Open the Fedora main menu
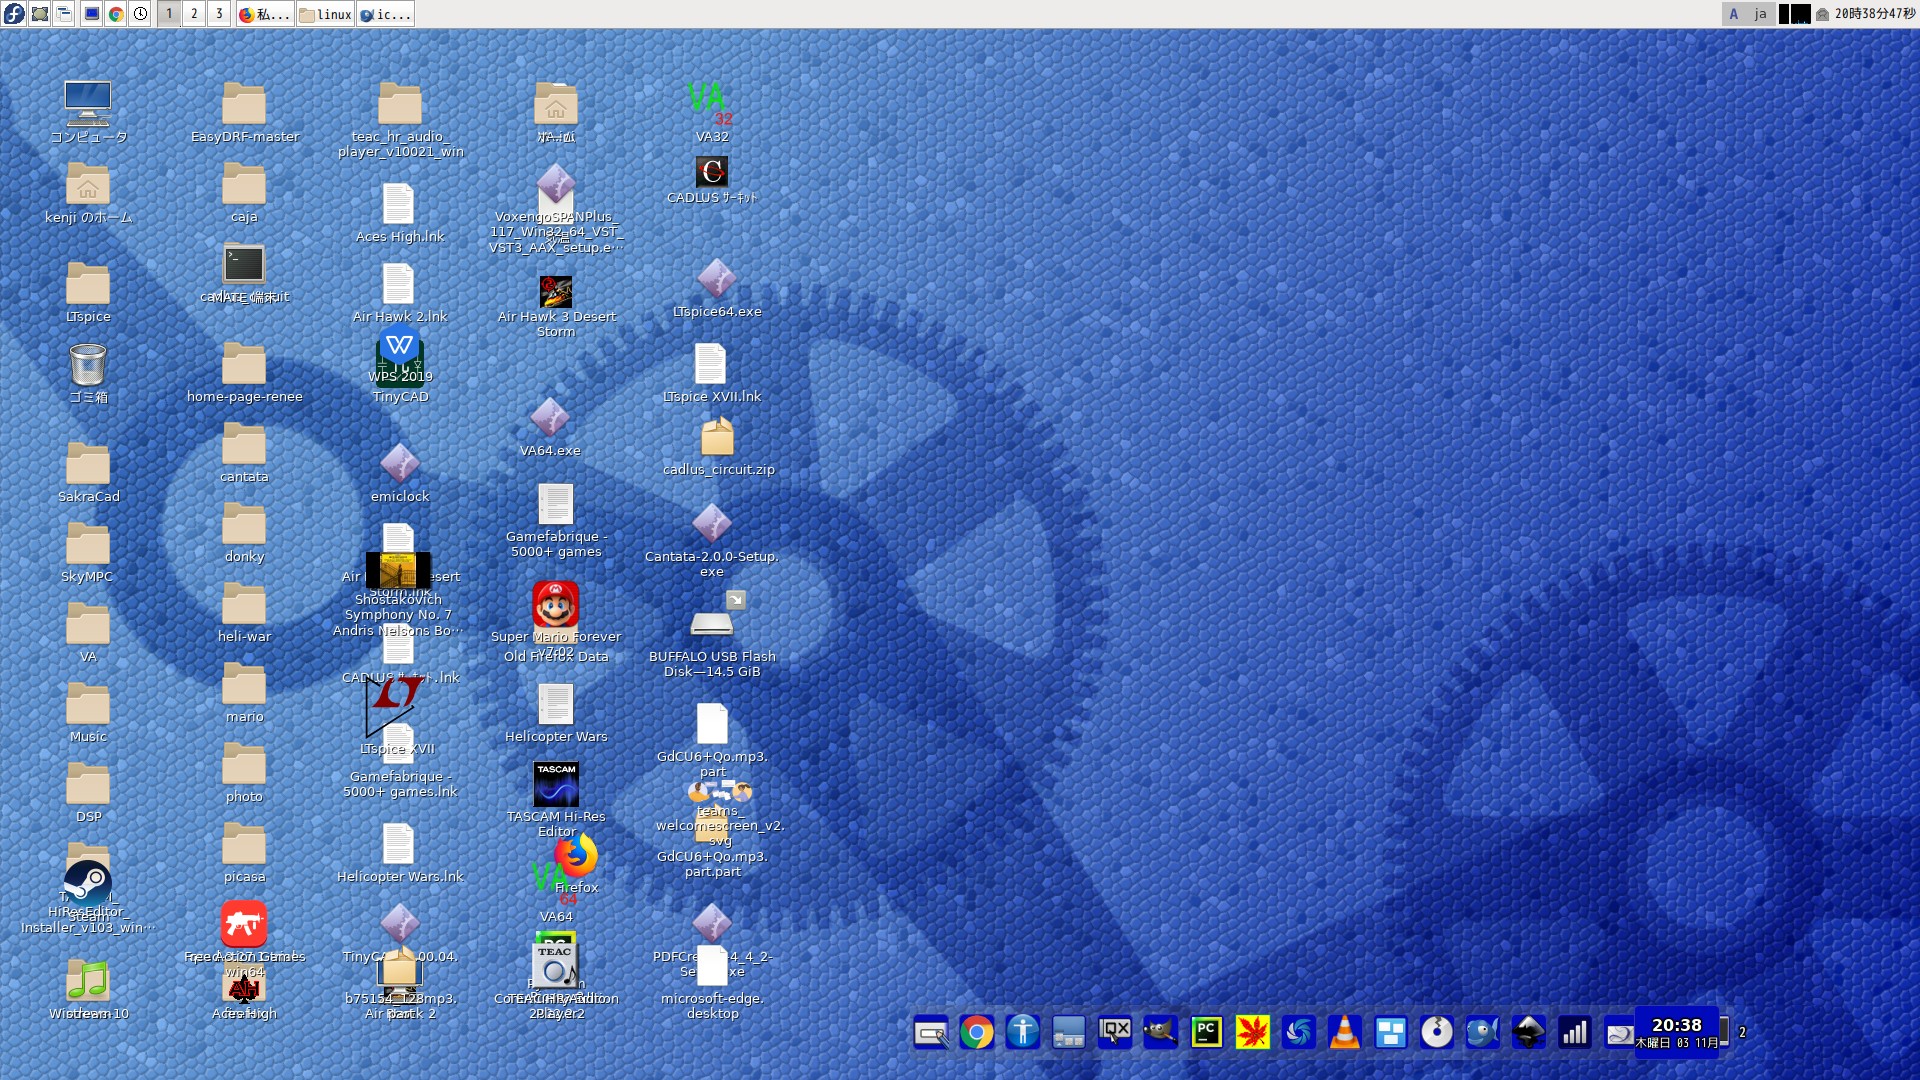The image size is (1920, 1080). [14, 14]
